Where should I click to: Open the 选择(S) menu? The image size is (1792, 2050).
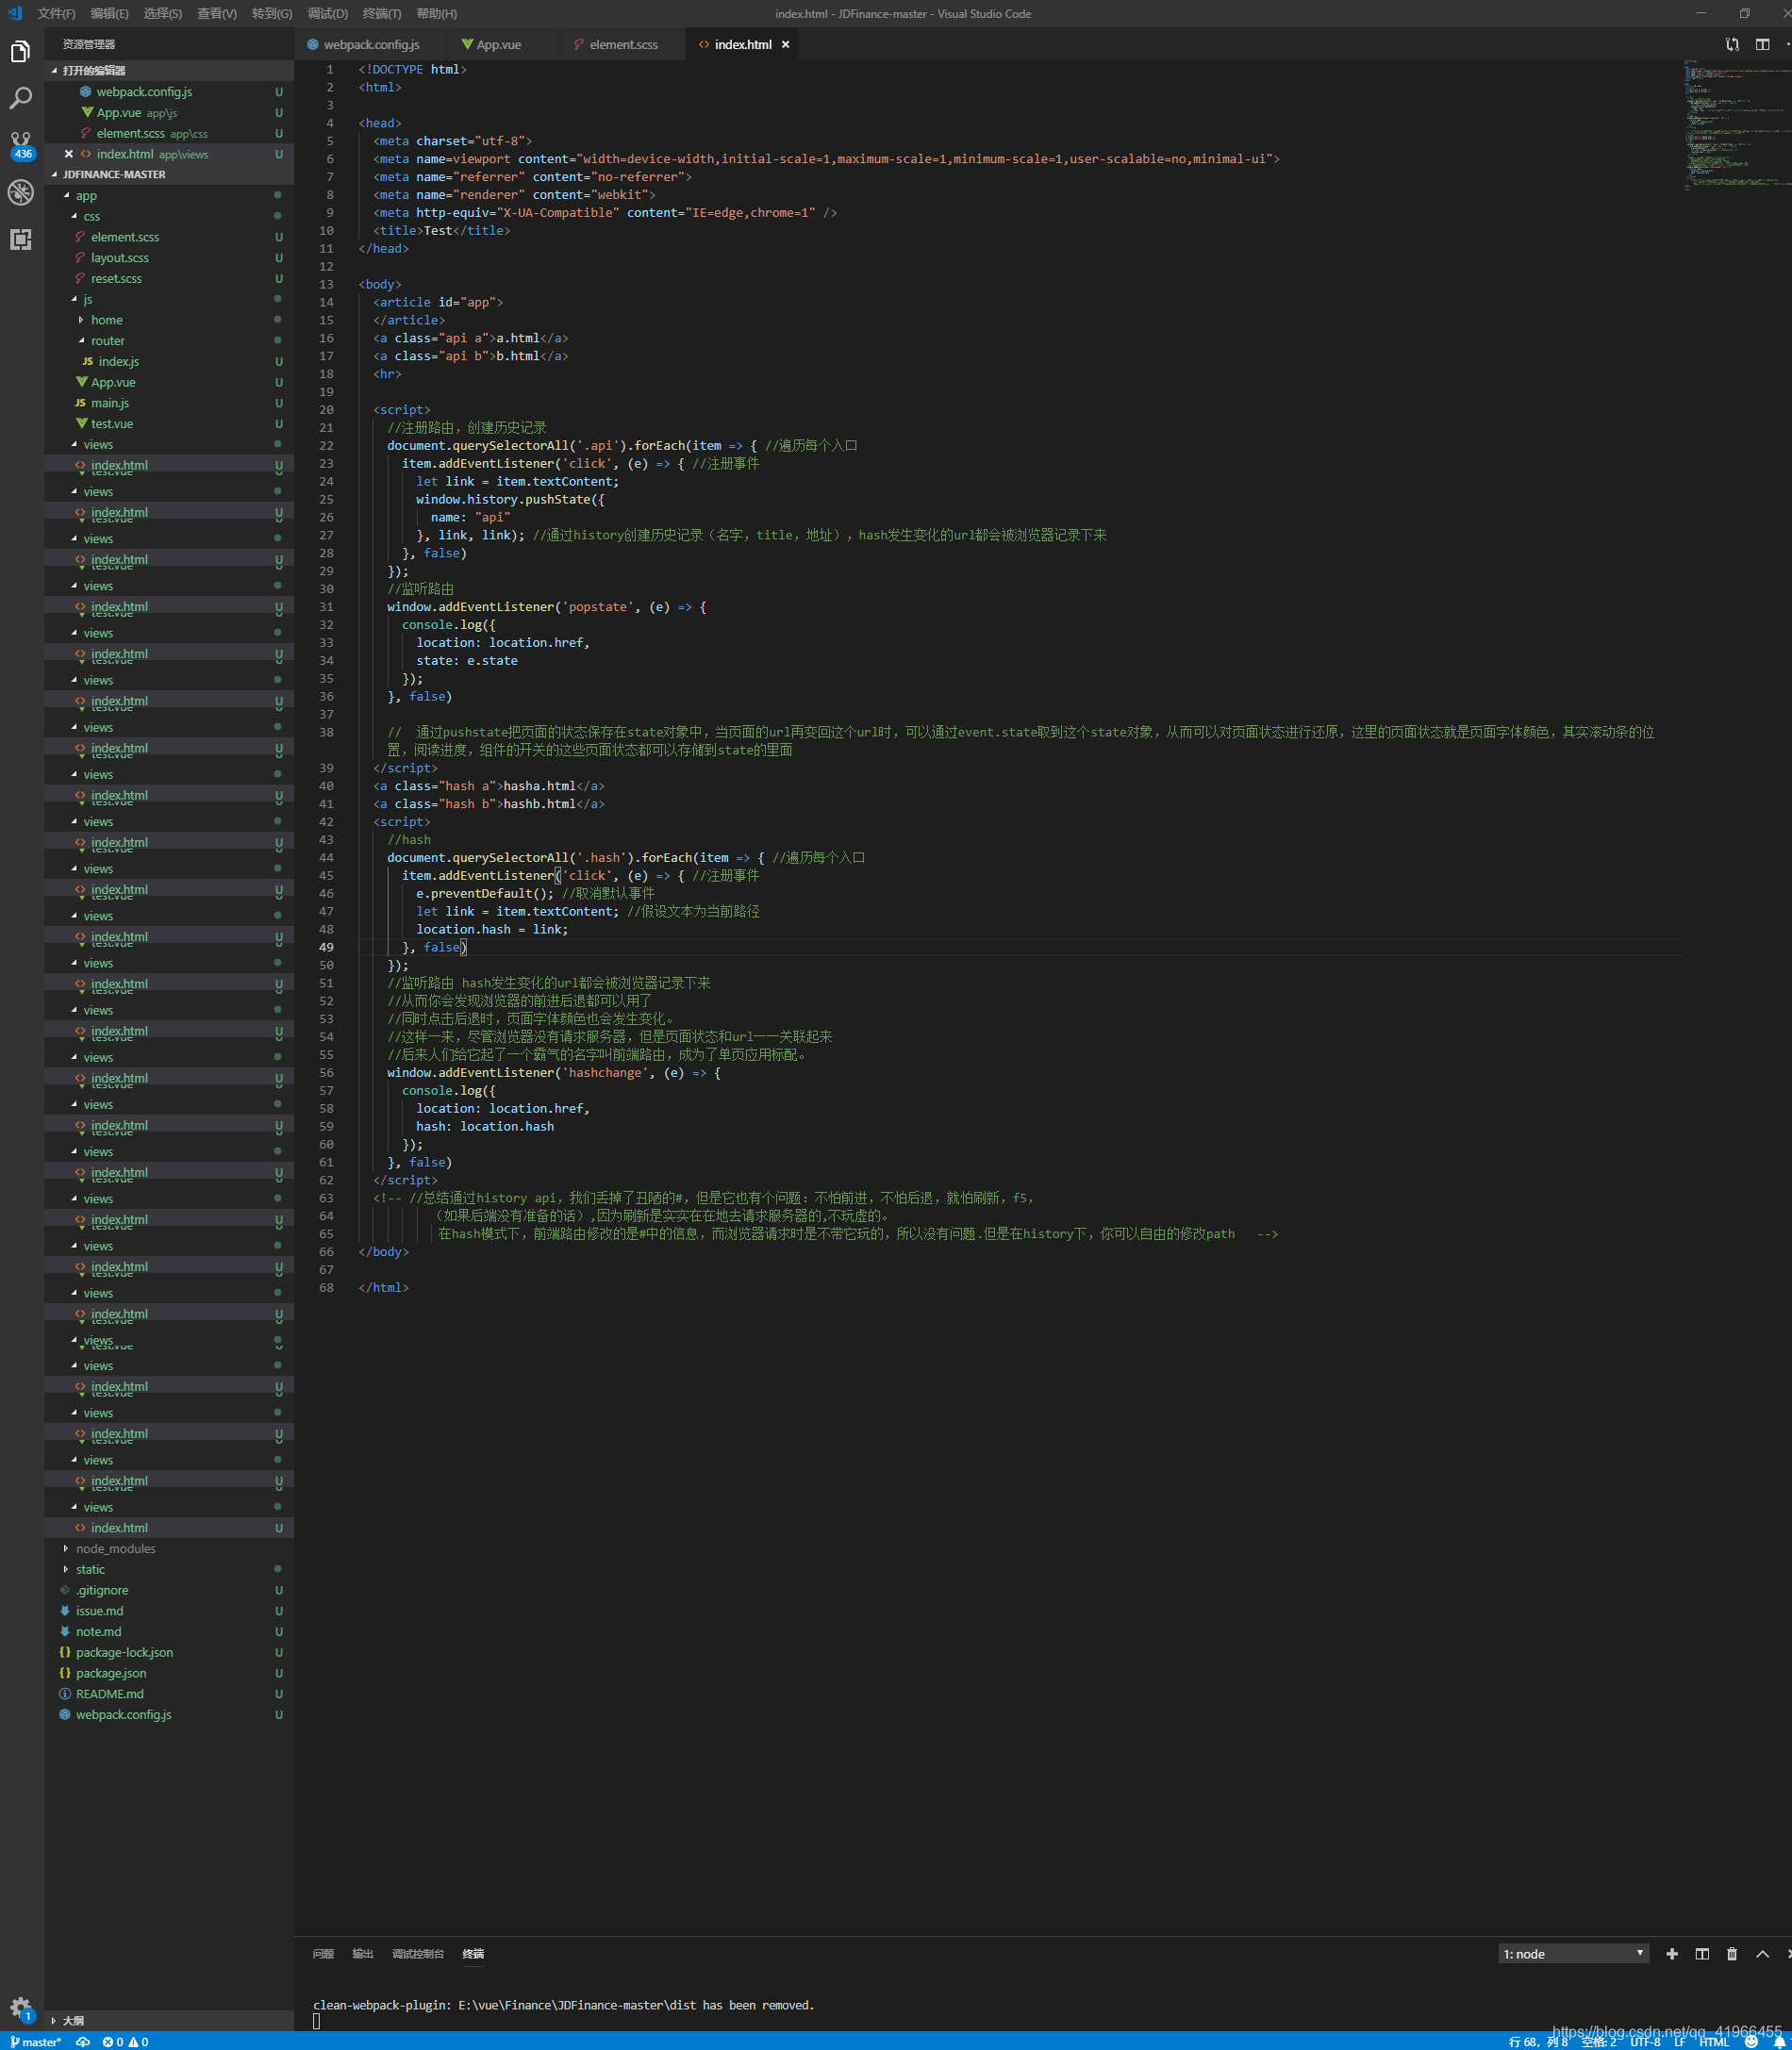click(162, 14)
